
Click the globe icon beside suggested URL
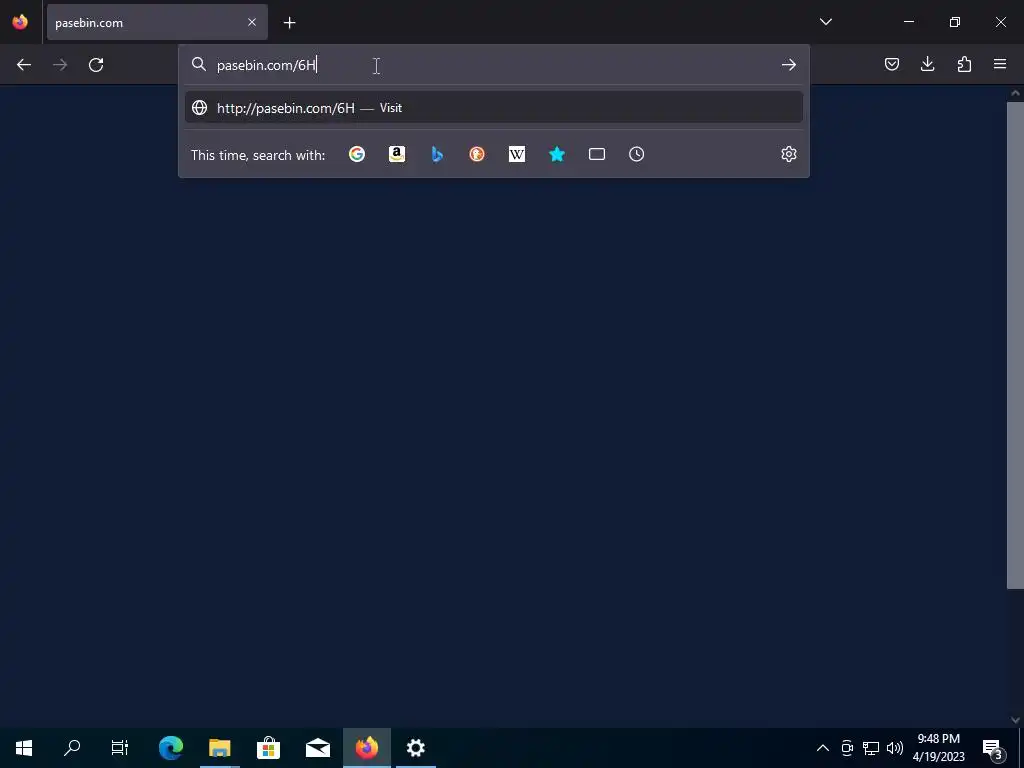click(200, 108)
